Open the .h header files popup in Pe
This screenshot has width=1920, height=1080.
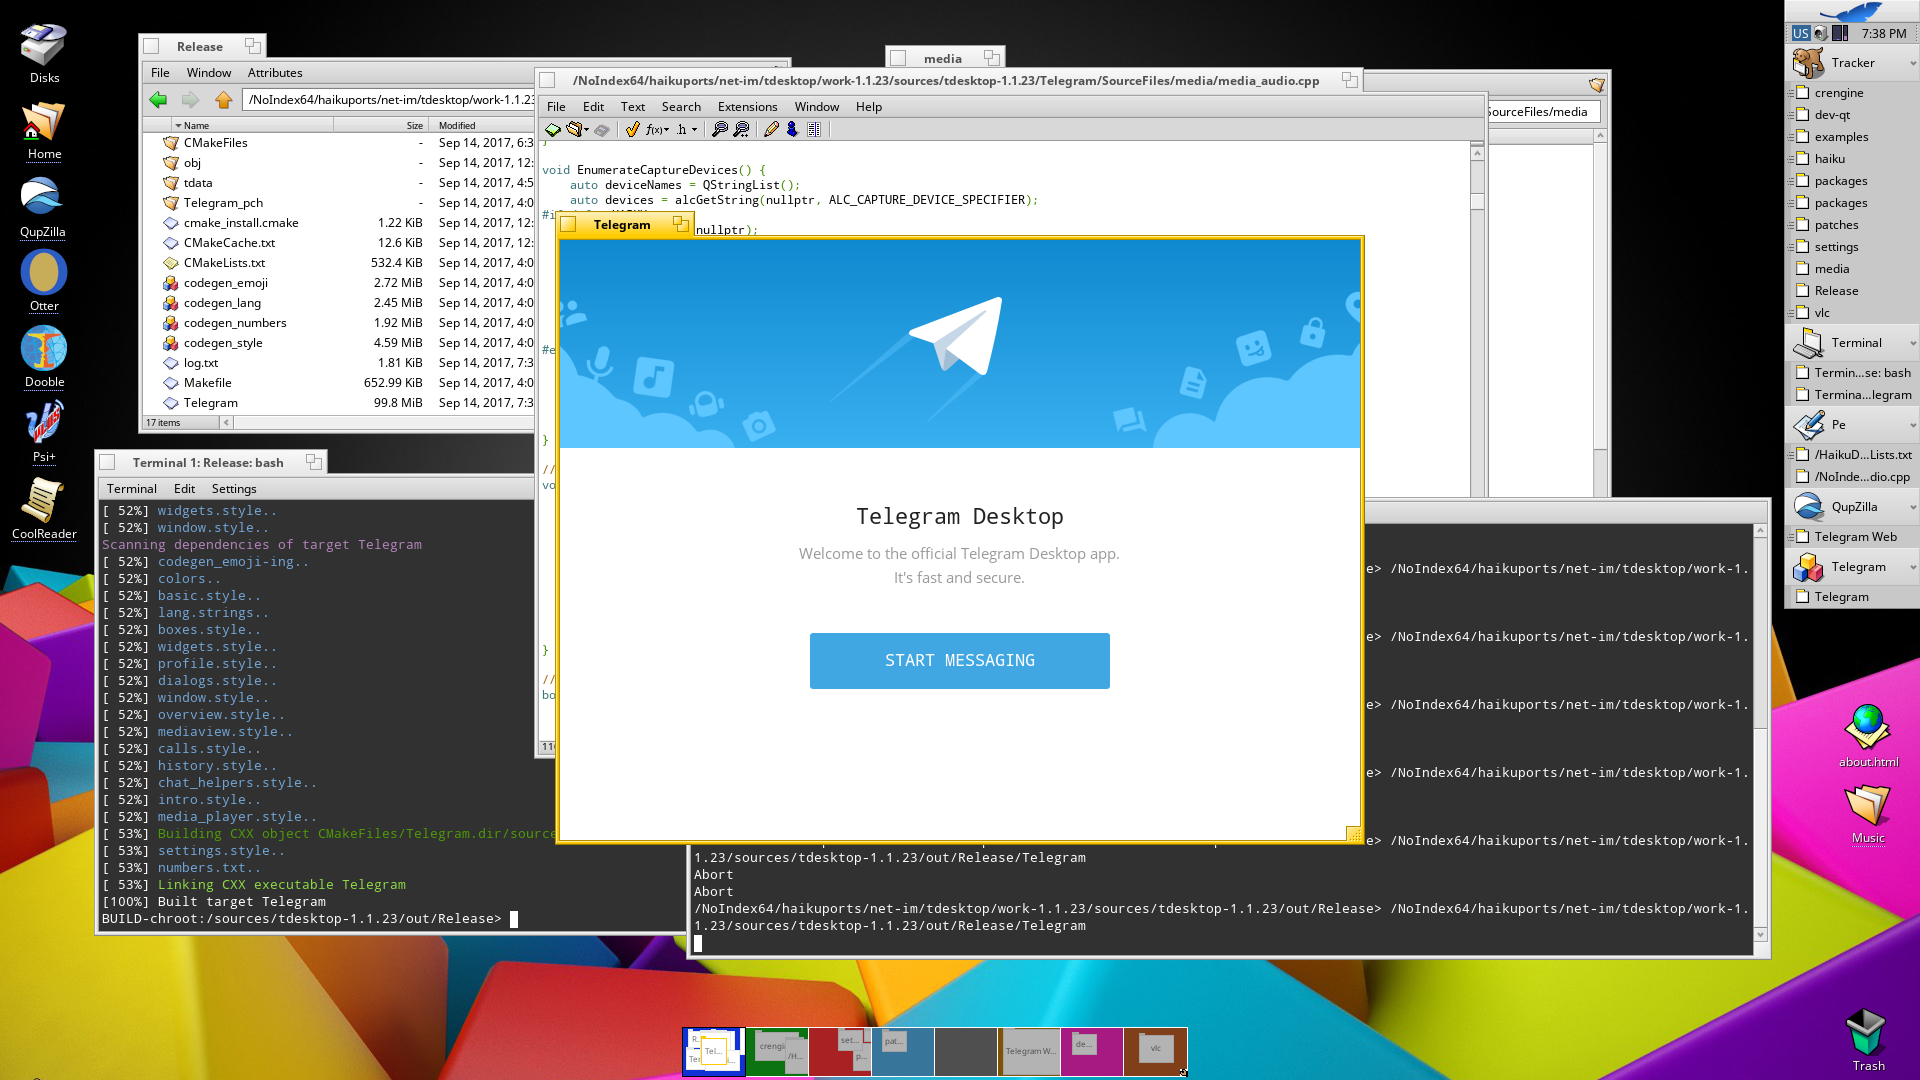(687, 130)
